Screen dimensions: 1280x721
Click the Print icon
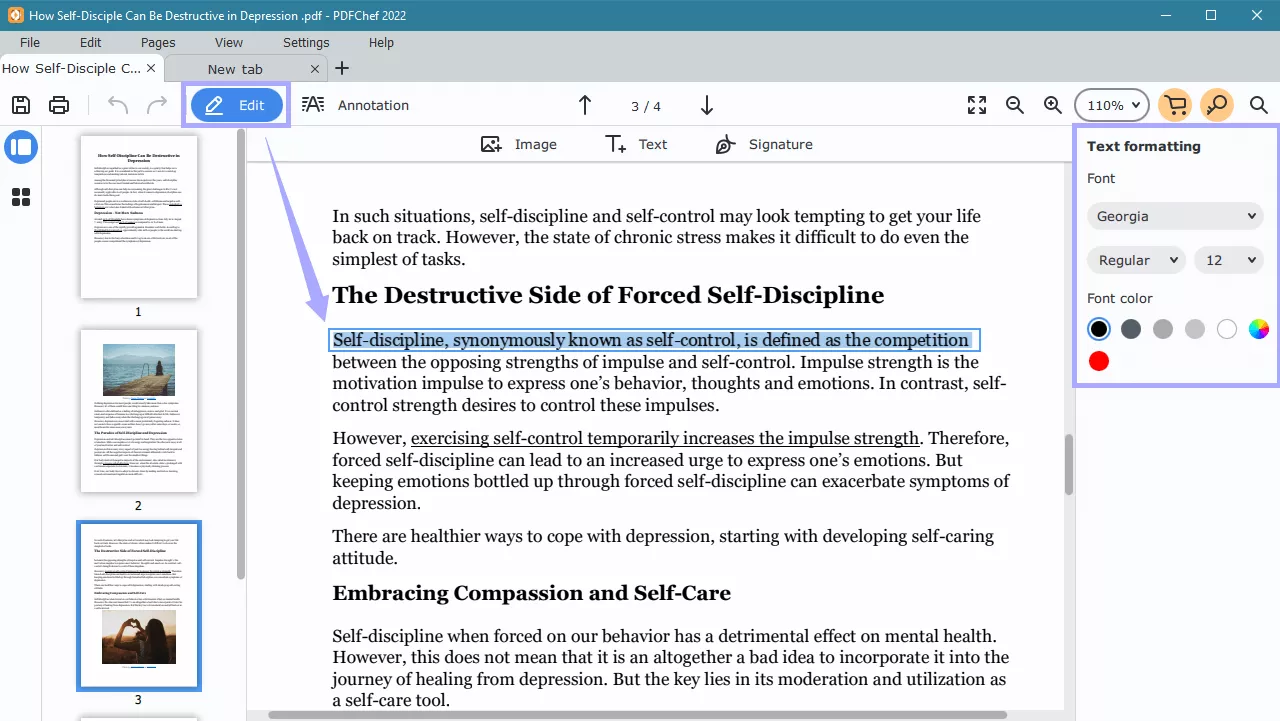pyautogui.click(x=58, y=105)
